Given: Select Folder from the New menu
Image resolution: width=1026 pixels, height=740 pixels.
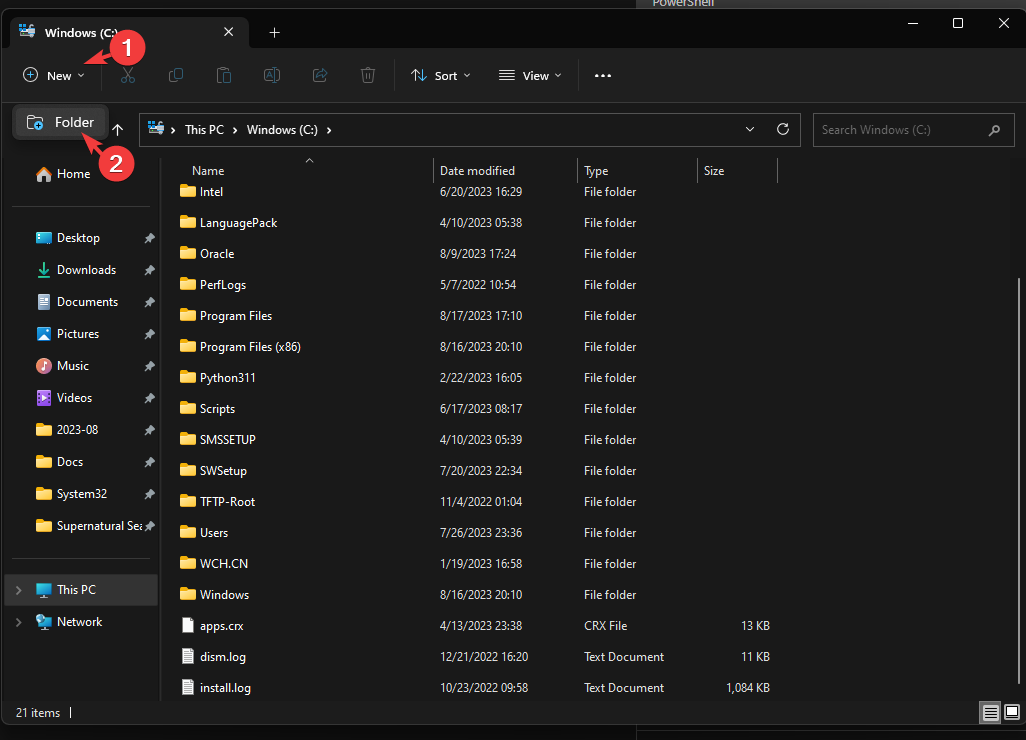Looking at the screenshot, I should pyautogui.click(x=61, y=122).
